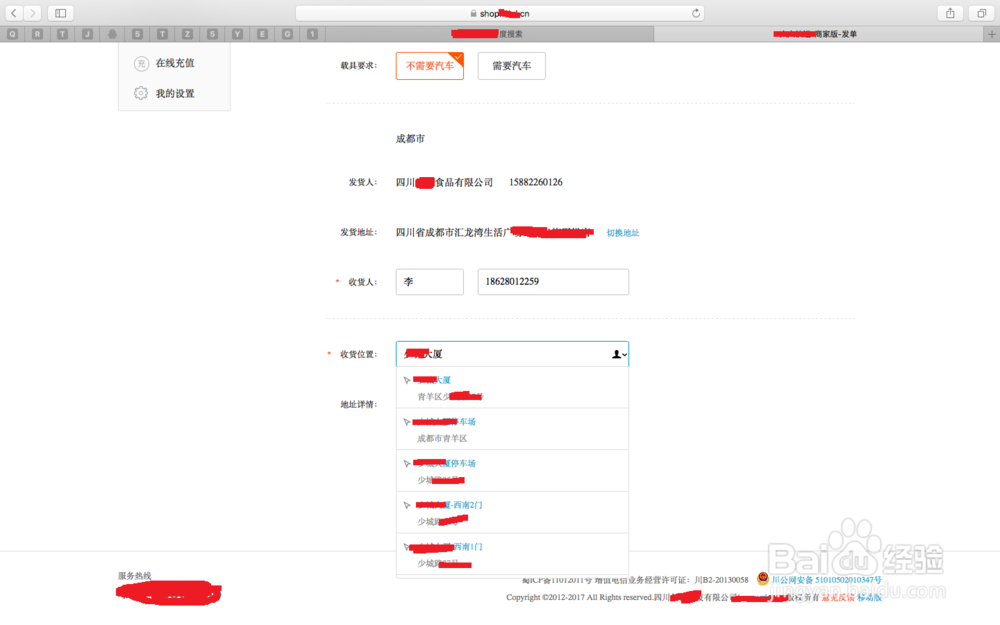Click the recharge icon beside 在线充值
The width and height of the screenshot is (1000, 625).
pos(141,63)
